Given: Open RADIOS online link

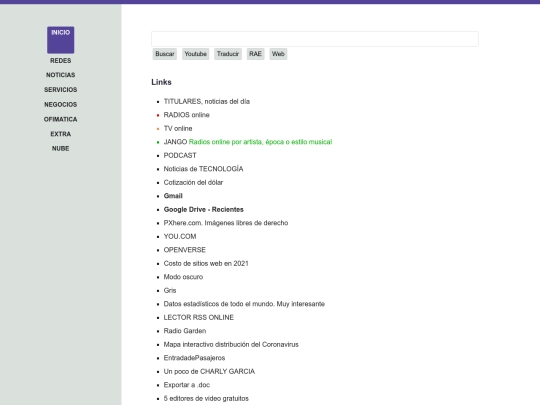Looking at the screenshot, I should tap(186, 115).
